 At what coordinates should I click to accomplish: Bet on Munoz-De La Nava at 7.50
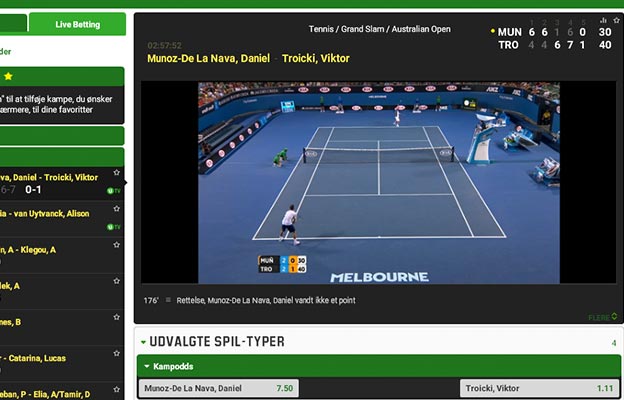tap(218, 388)
